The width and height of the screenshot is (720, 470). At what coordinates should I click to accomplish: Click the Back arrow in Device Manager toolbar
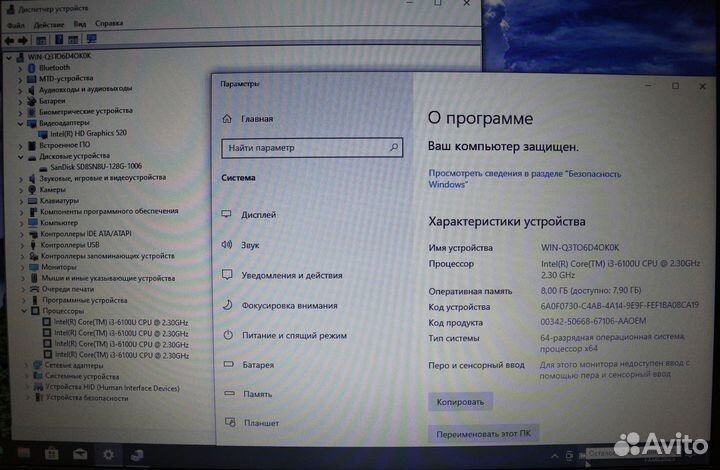pyautogui.click(x=9, y=40)
